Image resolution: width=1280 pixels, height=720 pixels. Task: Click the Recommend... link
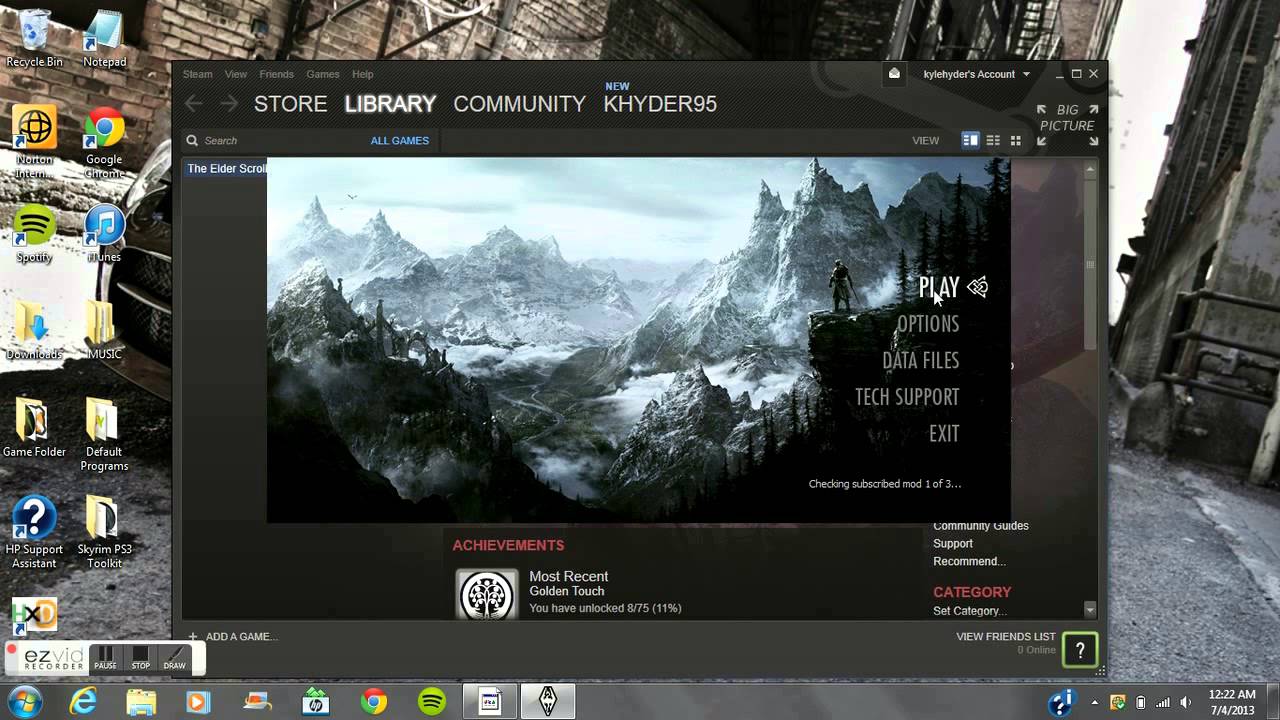click(x=969, y=562)
